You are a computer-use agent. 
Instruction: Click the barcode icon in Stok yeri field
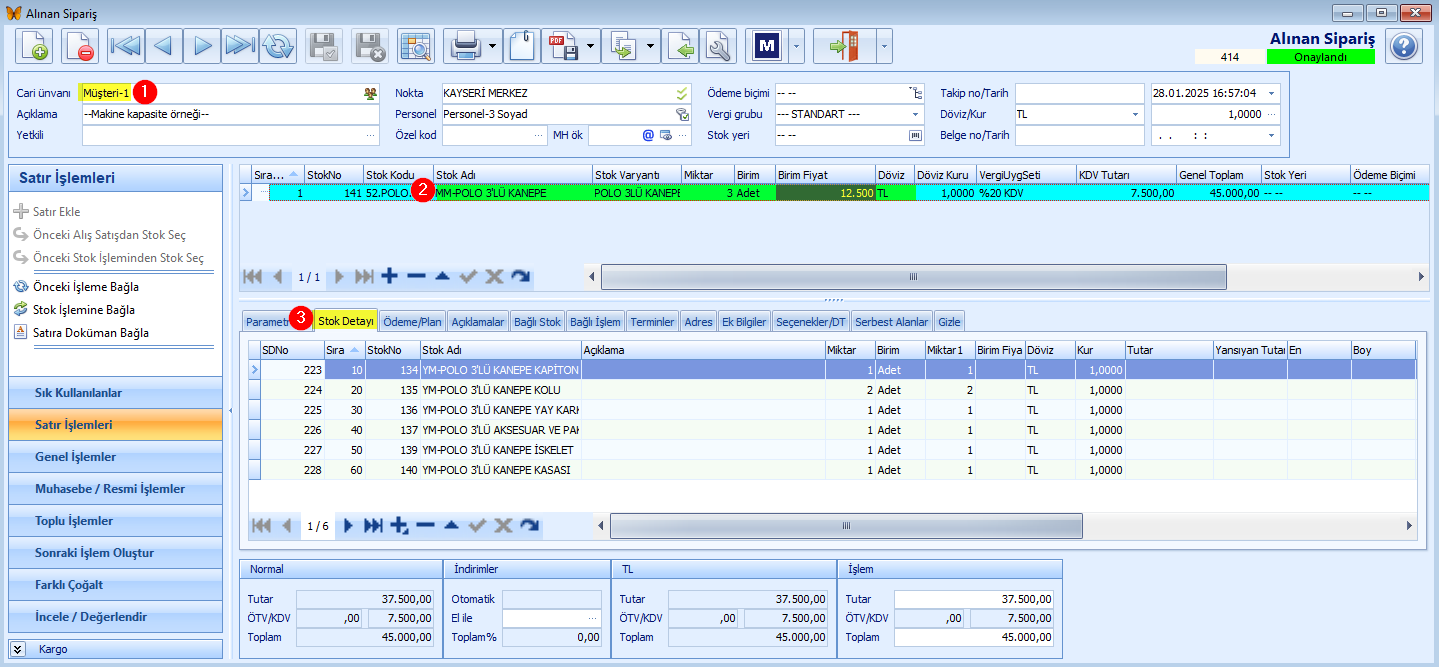click(x=914, y=135)
